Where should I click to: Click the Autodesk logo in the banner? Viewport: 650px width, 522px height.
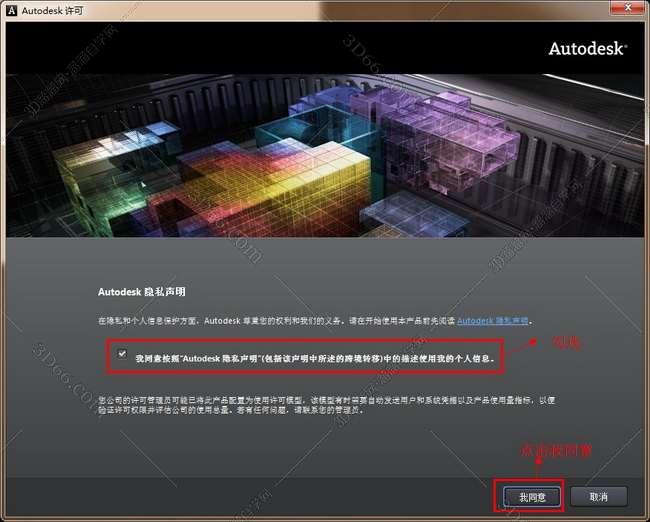tap(587, 49)
